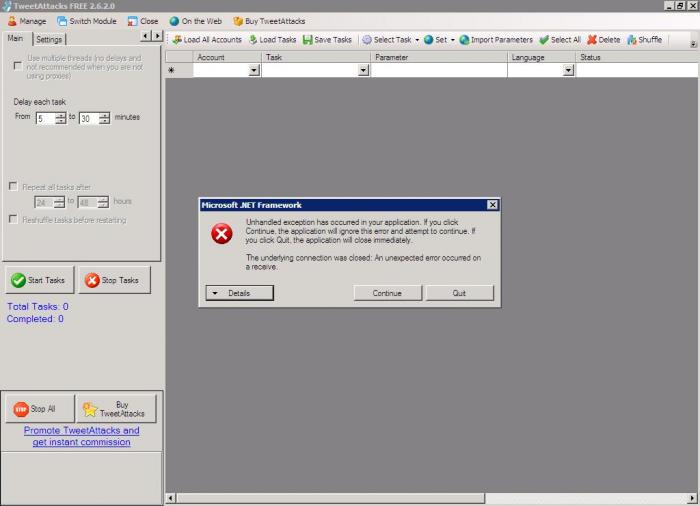Click the green Start Tasks checkmark icon

18,280
